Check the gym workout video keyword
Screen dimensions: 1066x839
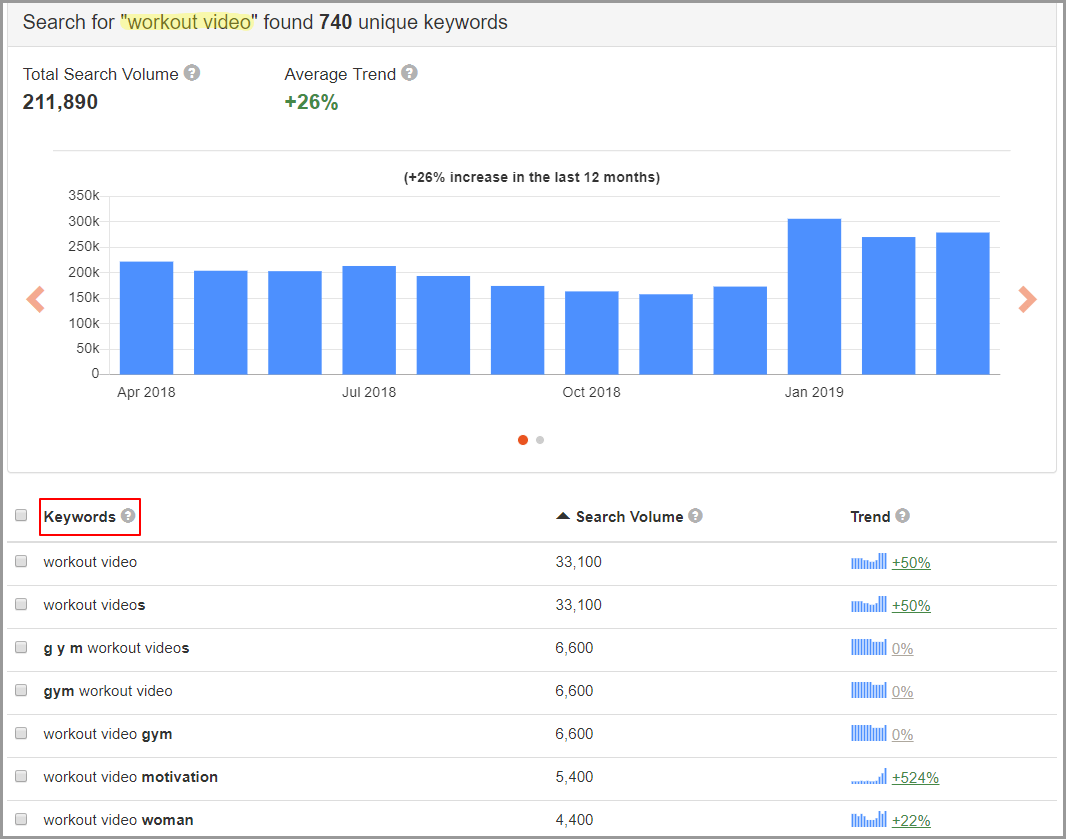click(21, 690)
